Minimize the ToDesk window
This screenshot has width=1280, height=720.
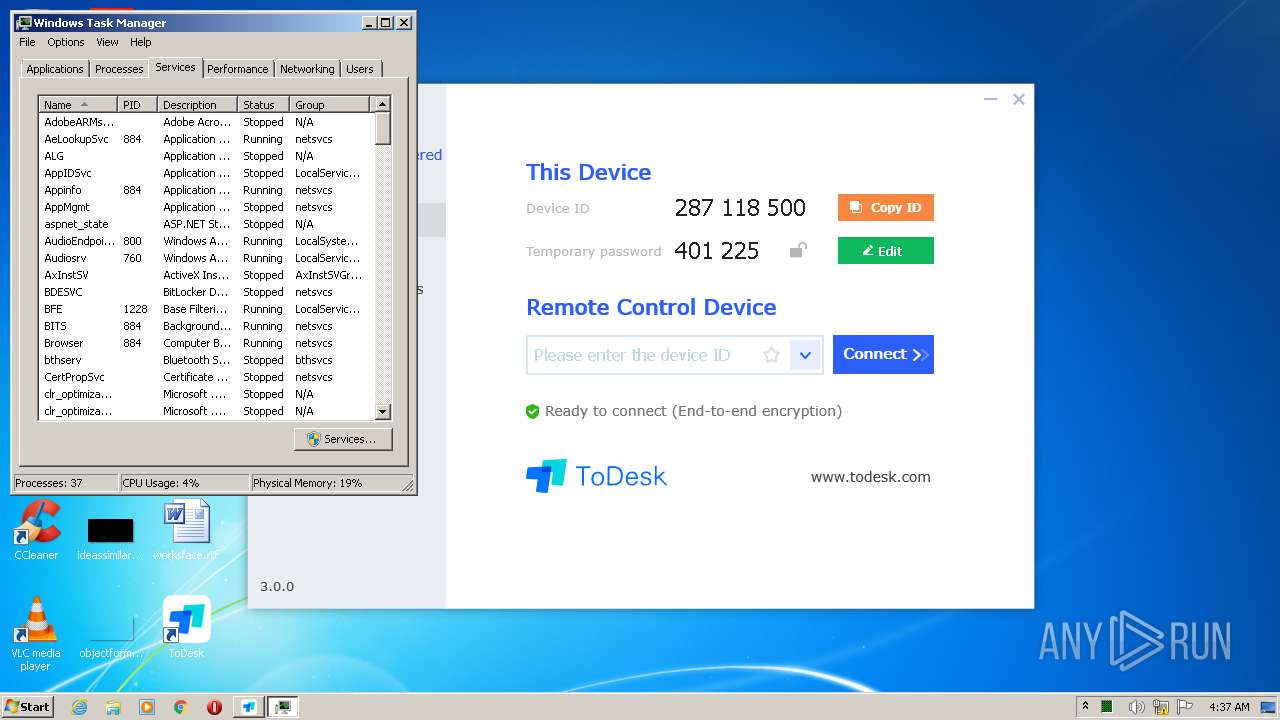point(990,99)
